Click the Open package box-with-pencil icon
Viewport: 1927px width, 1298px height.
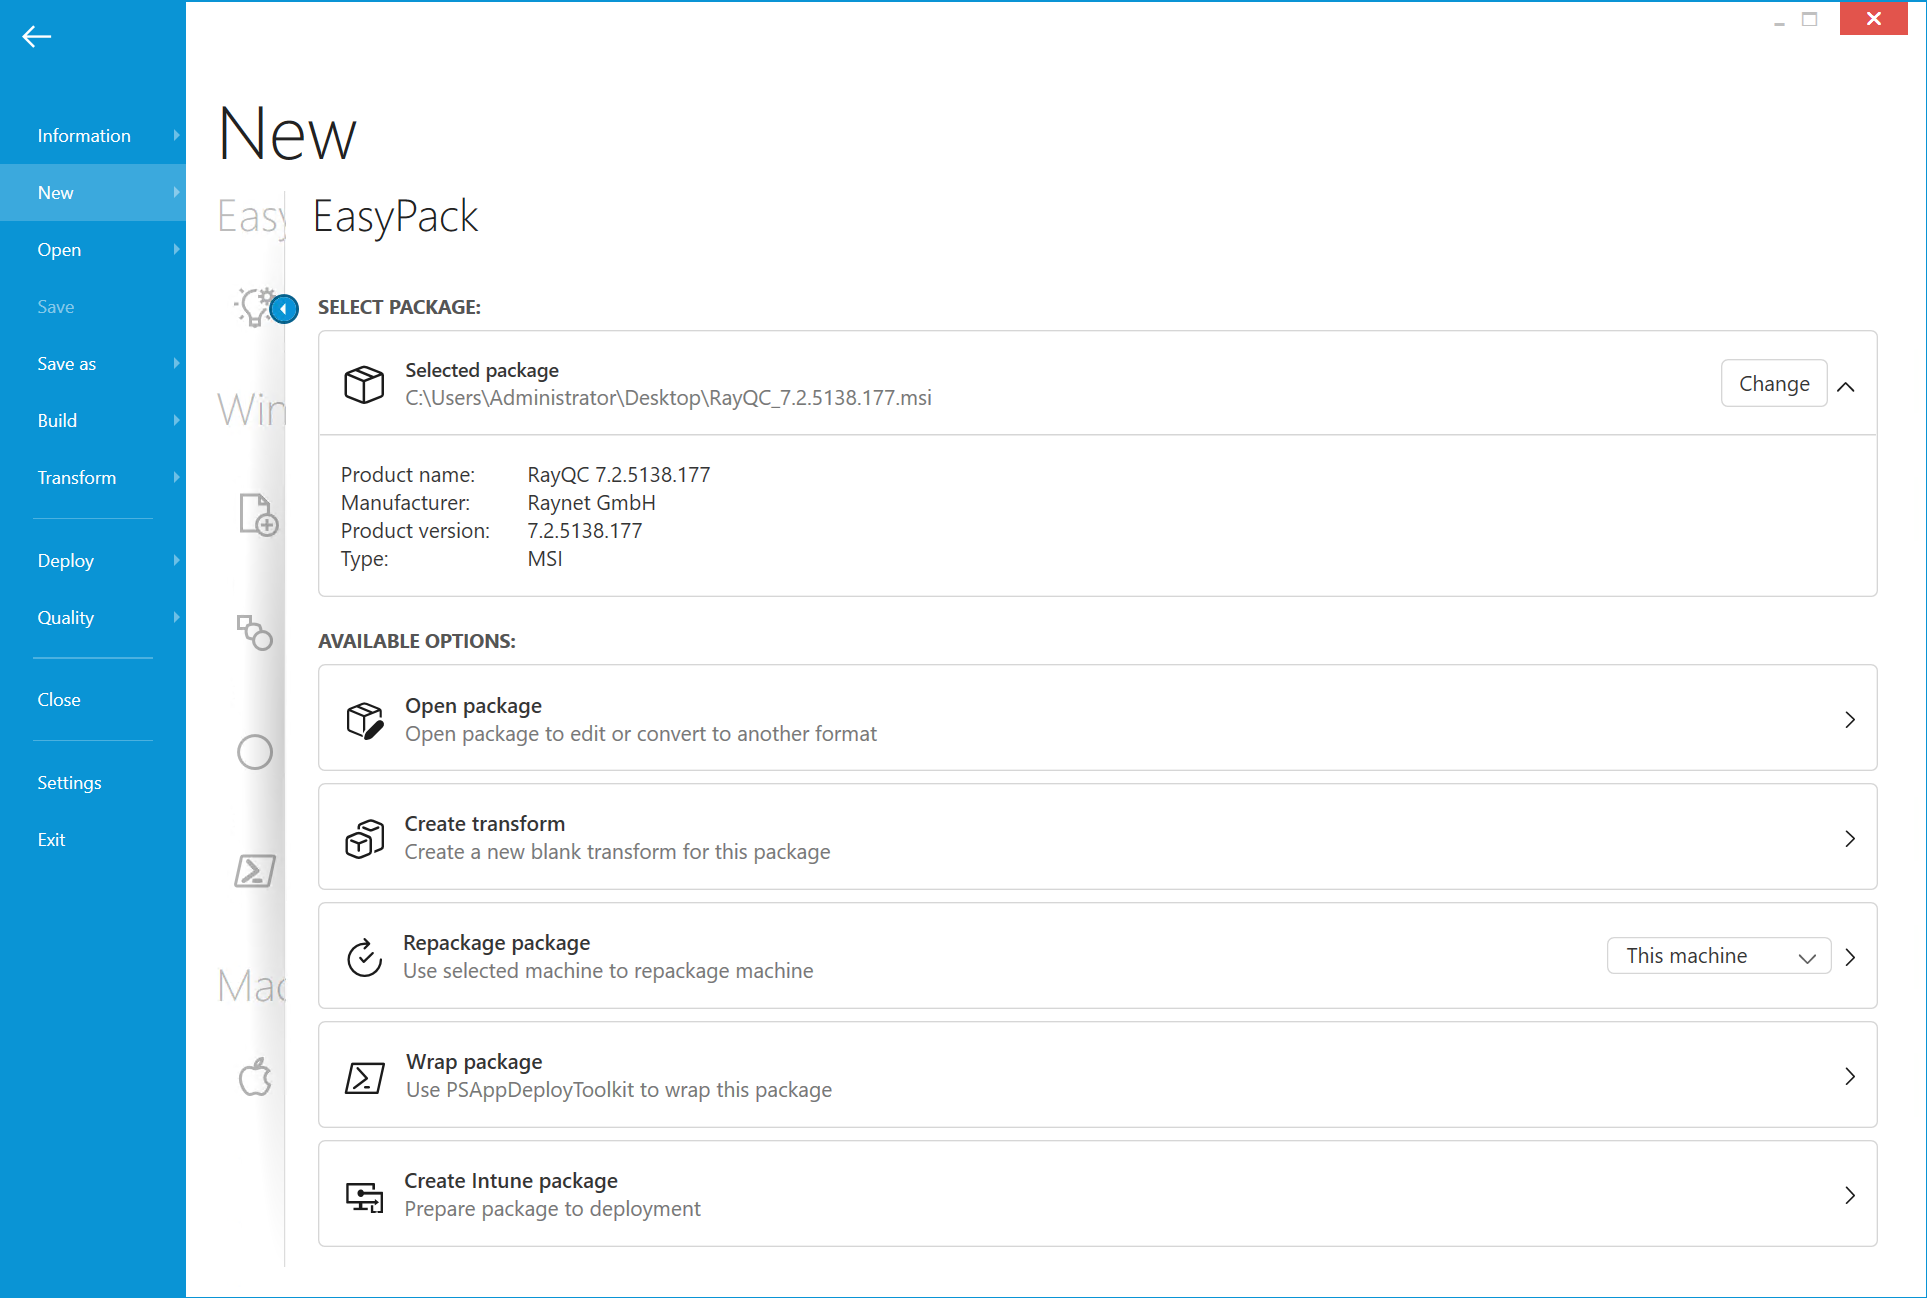365,720
